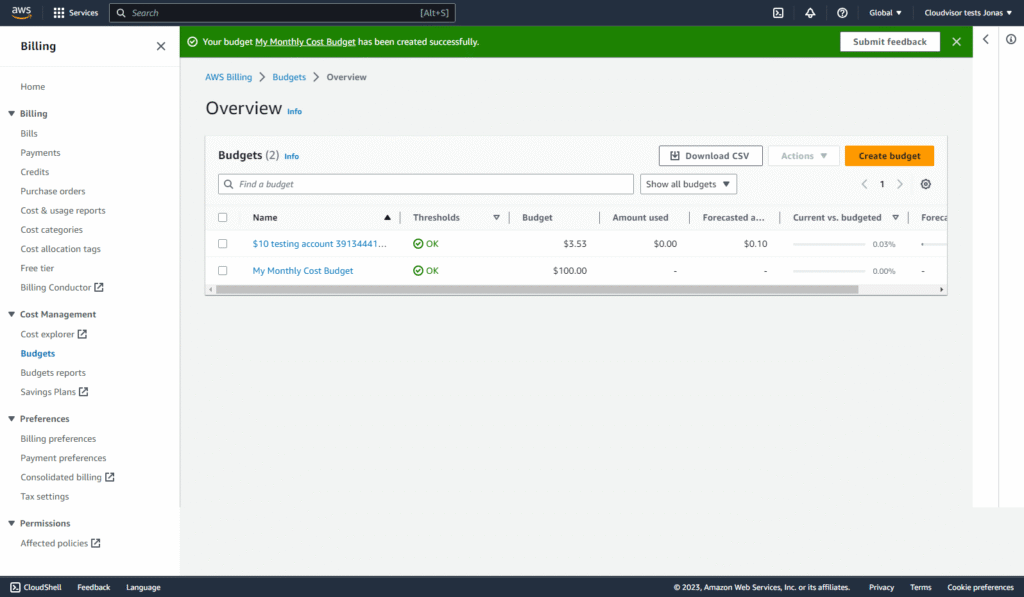
Task: Go to Budgets breadcrumb link
Action: coord(289,77)
